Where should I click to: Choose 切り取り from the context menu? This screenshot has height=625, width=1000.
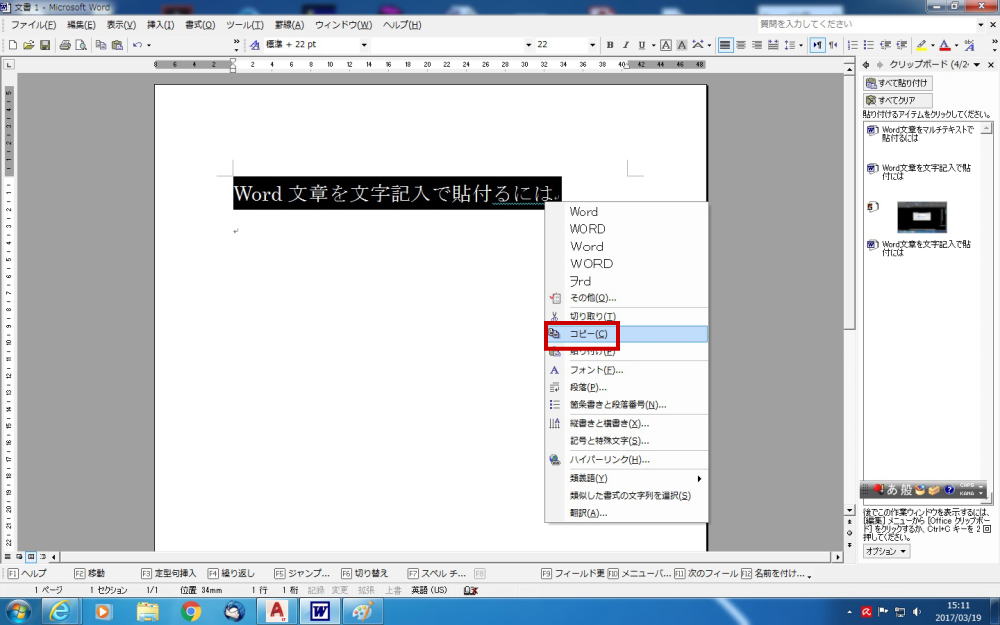[627, 316]
